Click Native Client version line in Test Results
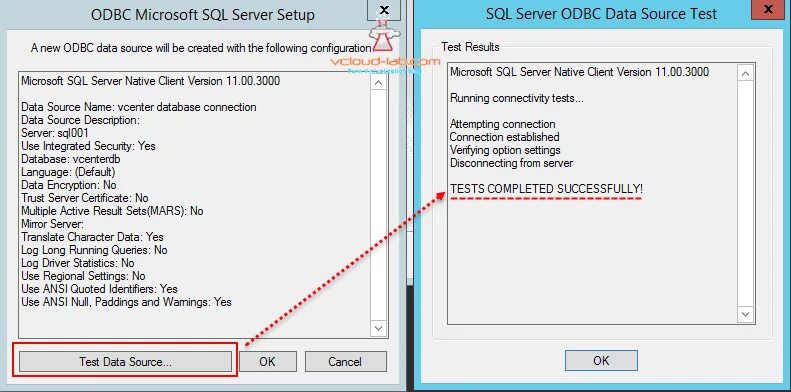 coord(579,72)
